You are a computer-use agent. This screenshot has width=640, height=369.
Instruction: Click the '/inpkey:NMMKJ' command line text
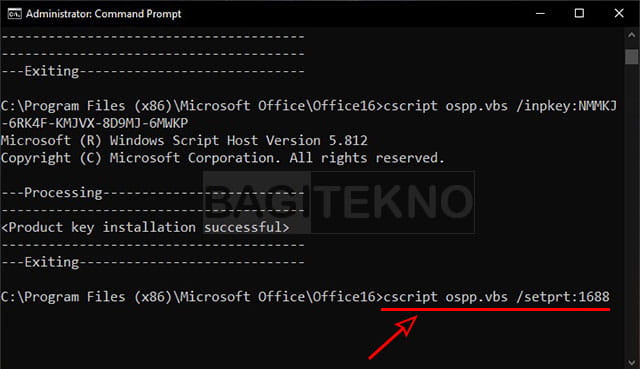[567, 106]
